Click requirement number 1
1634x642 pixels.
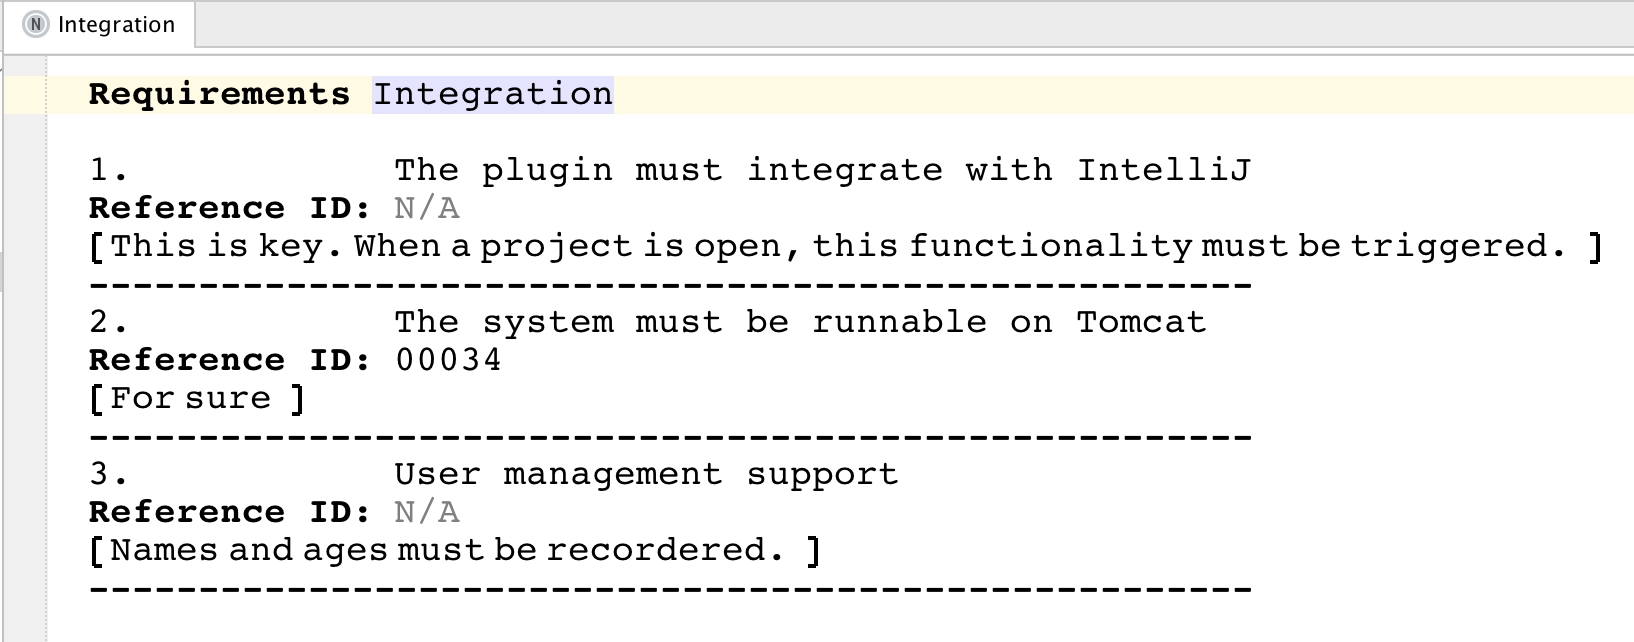tap(108, 170)
